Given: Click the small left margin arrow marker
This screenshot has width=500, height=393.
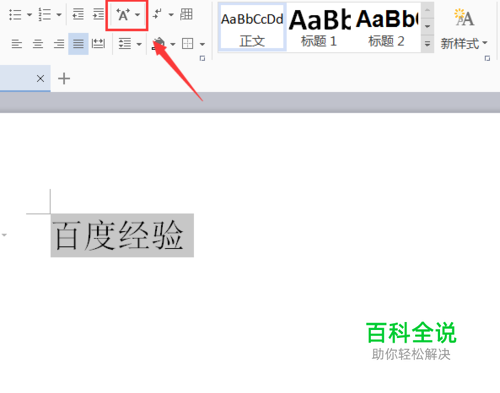Looking at the screenshot, I should click(4, 235).
